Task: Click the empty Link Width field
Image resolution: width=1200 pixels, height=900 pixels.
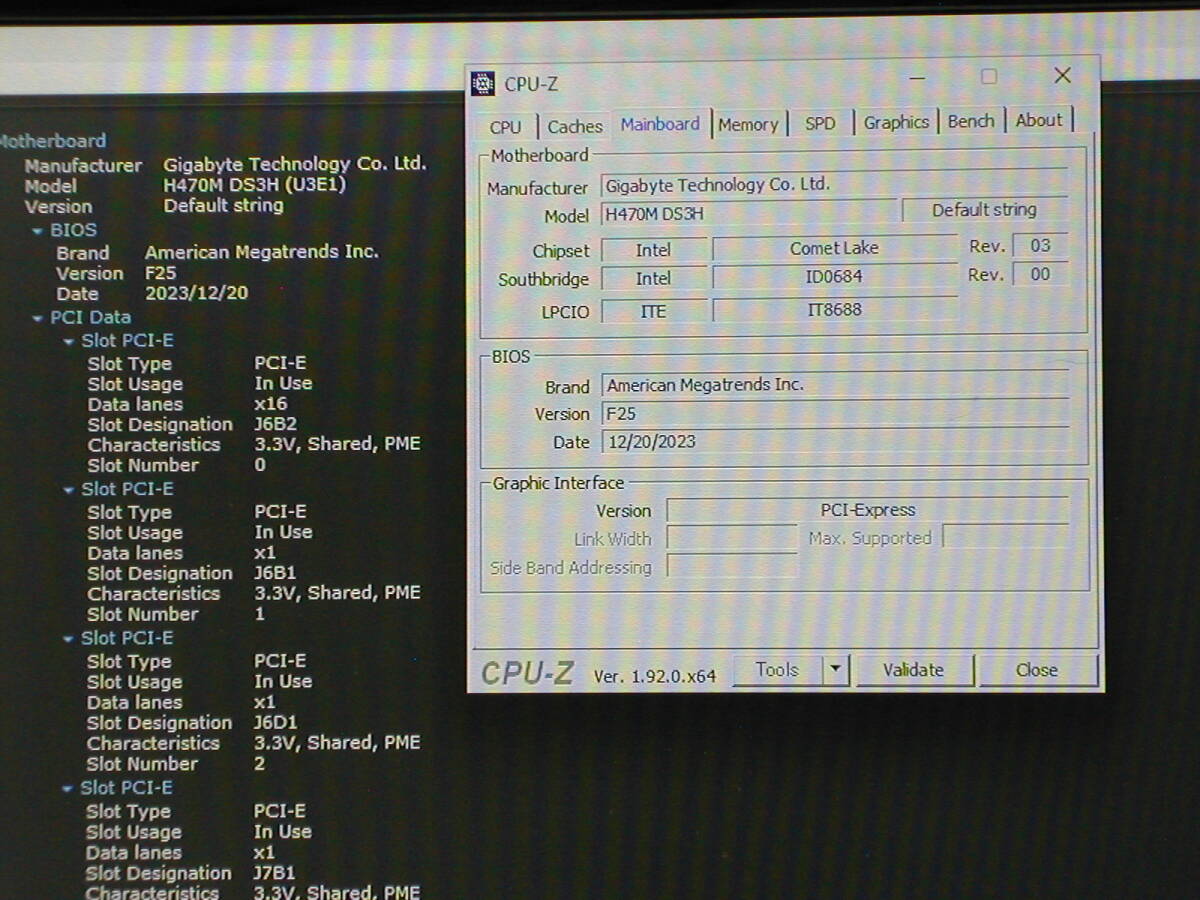Action: point(732,539)
